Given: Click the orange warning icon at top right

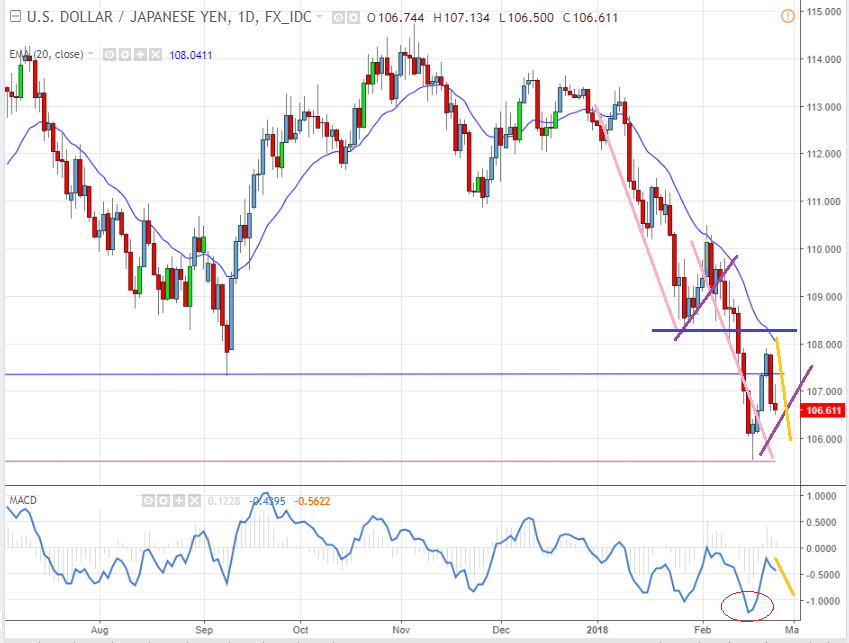Looking at the screenshot, I should 787,16.
